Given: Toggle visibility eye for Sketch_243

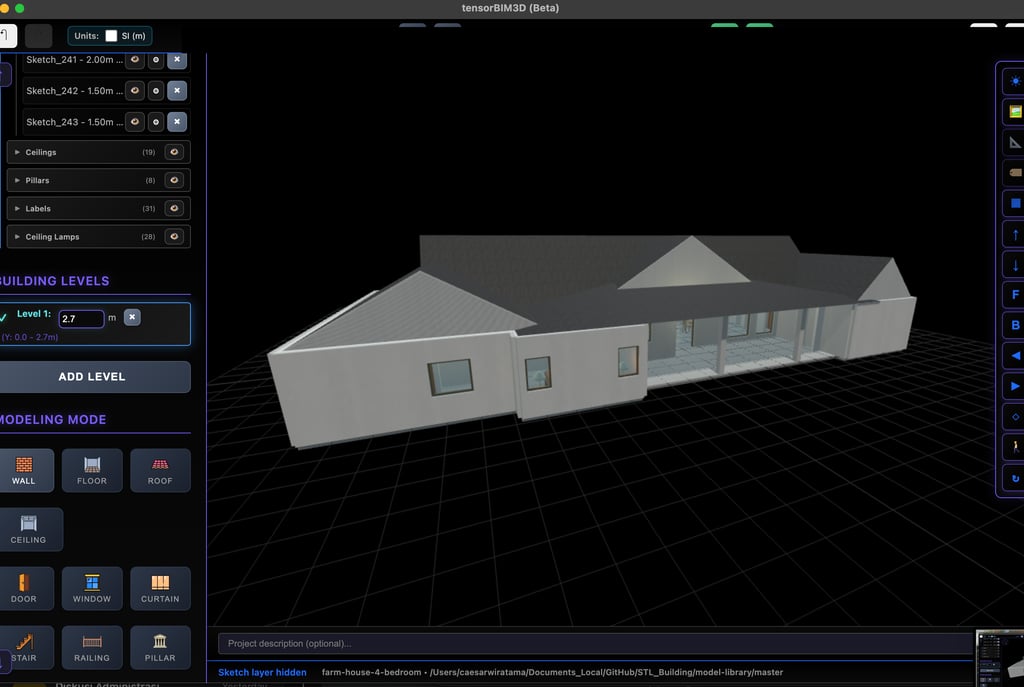Looking at the screenshot, I should (135, 122).
